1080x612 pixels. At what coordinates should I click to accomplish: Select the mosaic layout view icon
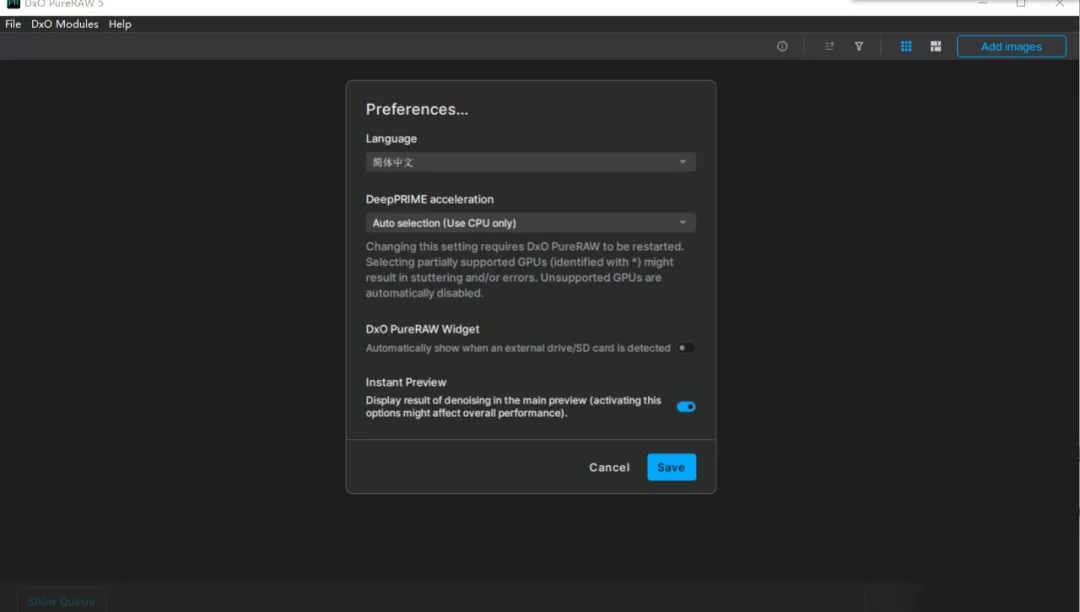pos(935,46)
